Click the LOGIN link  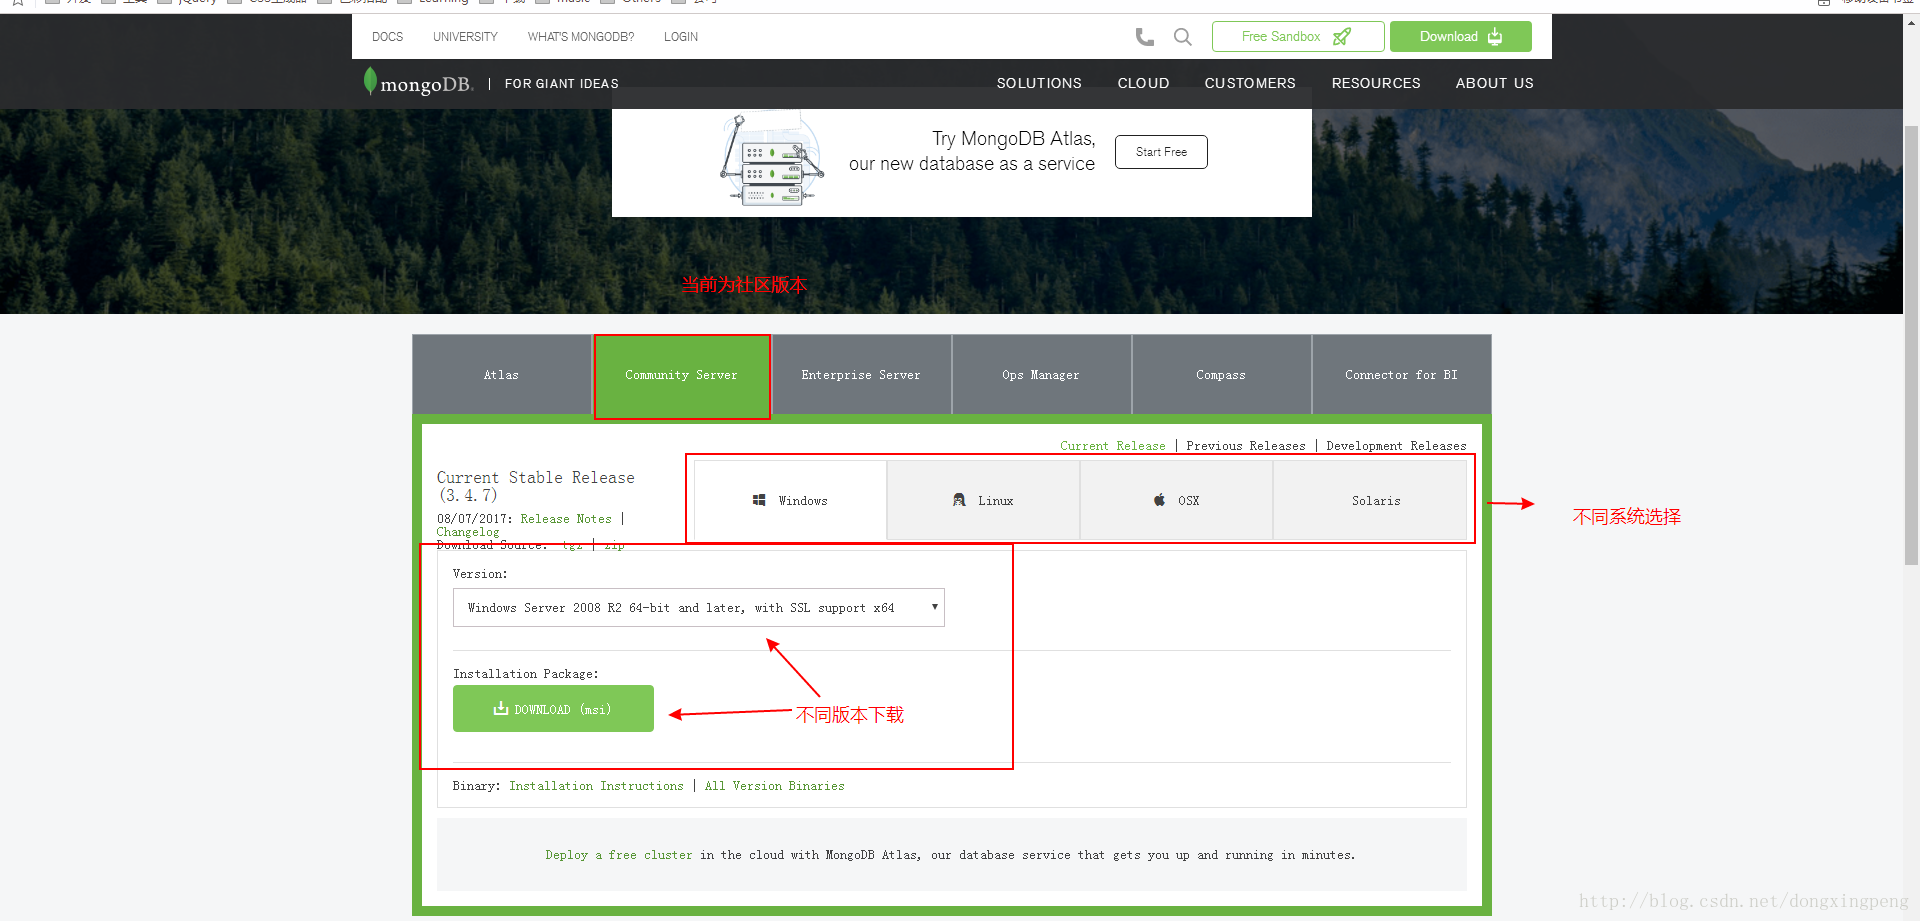coord(681,37)
